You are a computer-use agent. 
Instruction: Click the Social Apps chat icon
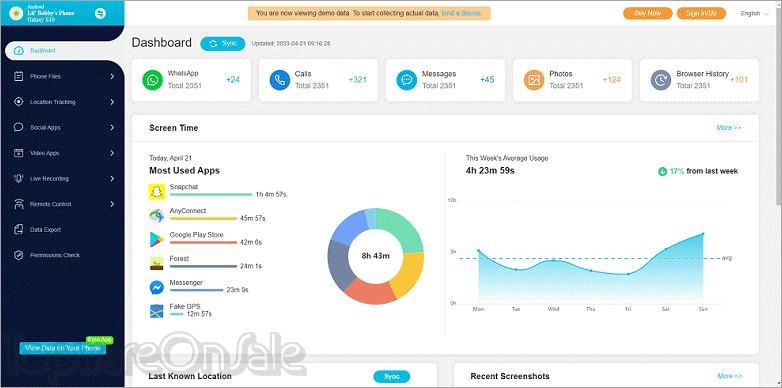point(19,127)
